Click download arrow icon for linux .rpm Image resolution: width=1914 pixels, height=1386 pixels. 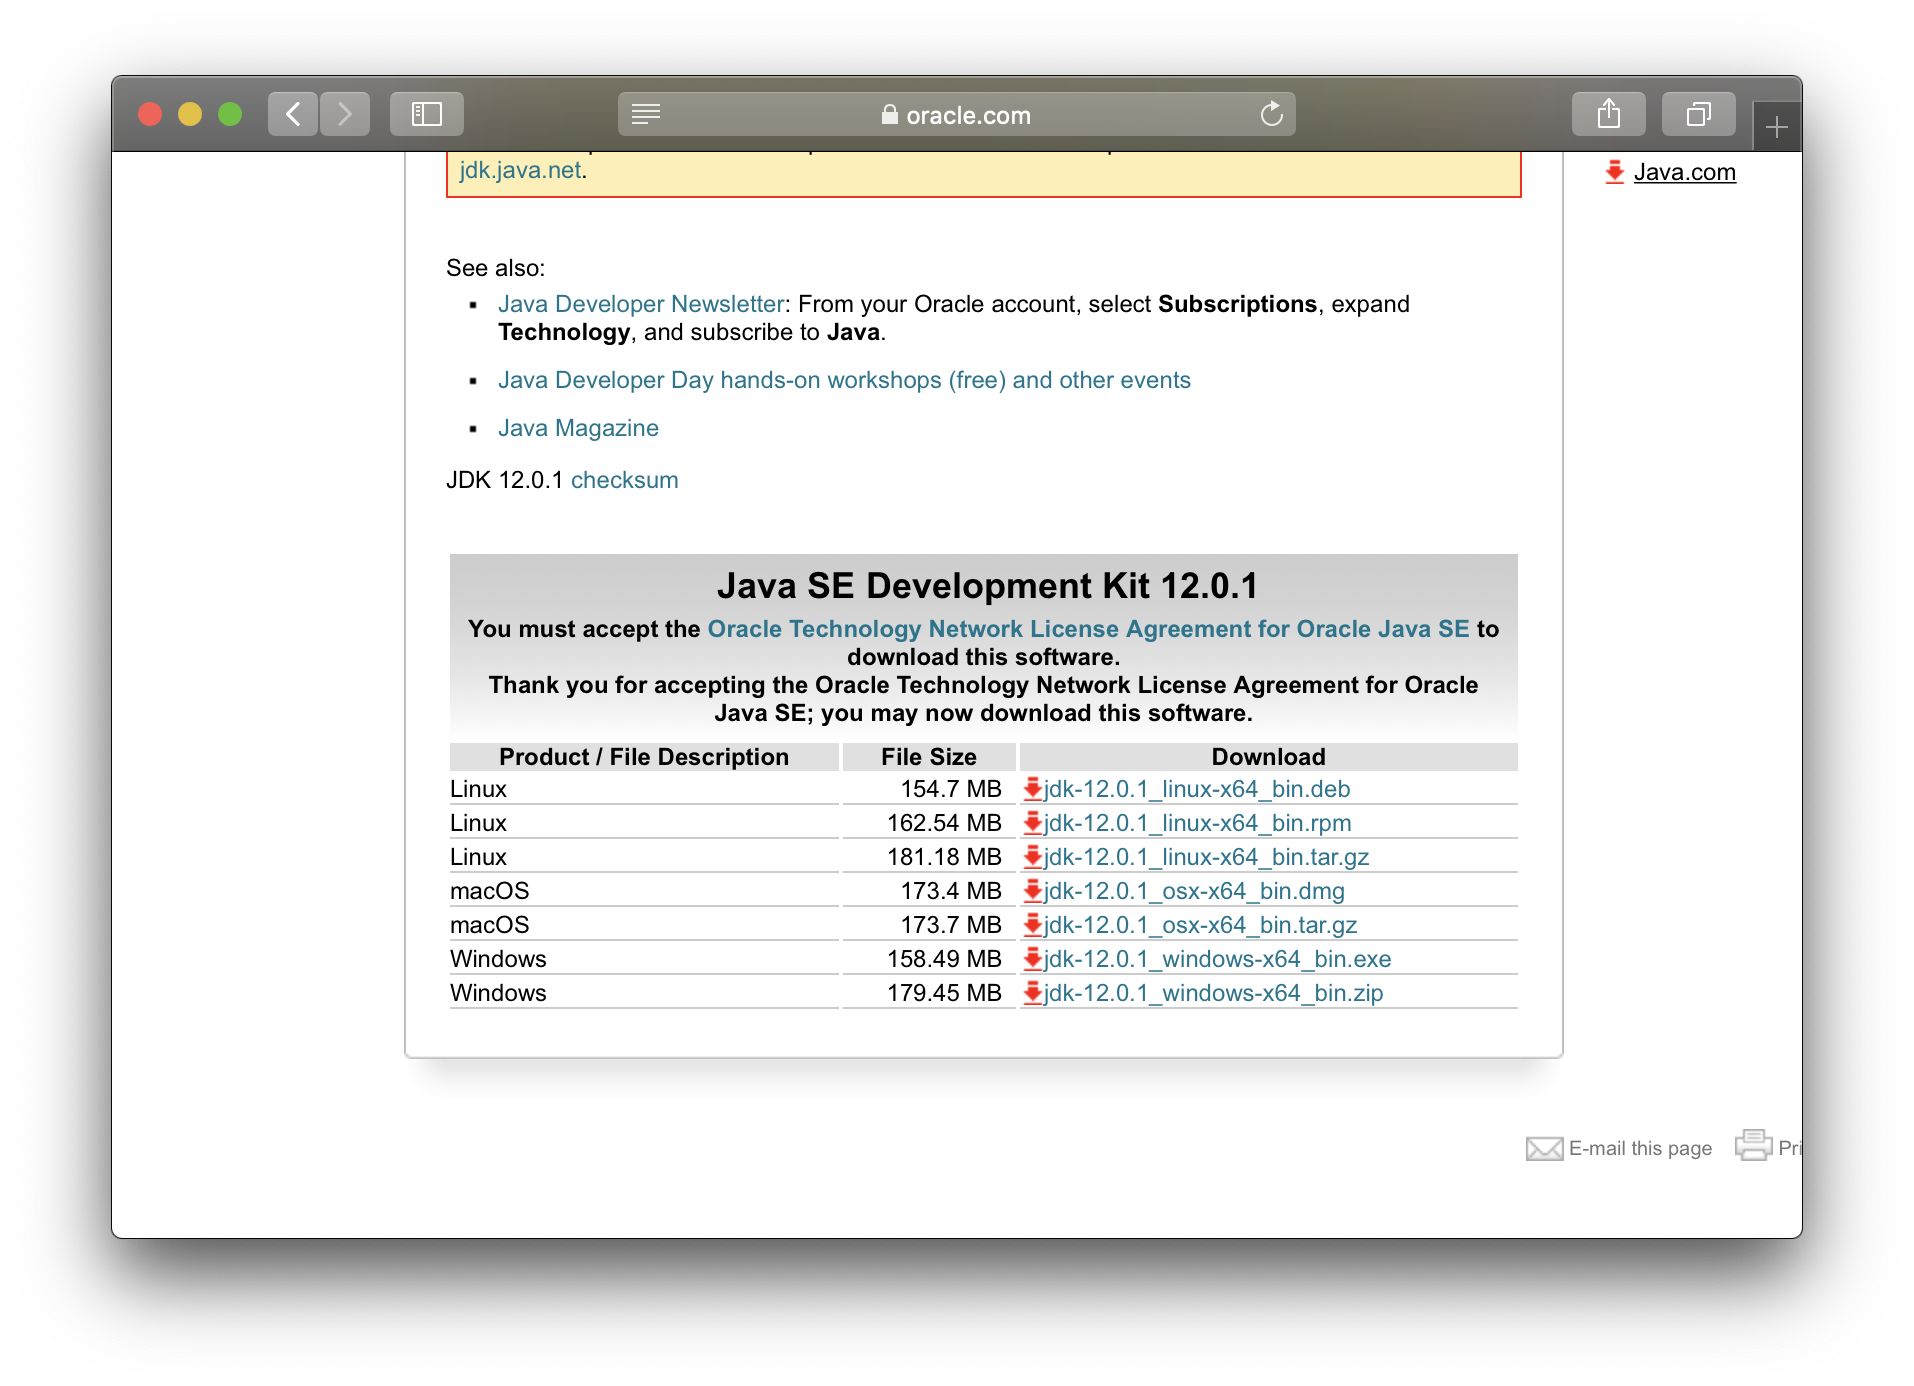pos(1033,823)
